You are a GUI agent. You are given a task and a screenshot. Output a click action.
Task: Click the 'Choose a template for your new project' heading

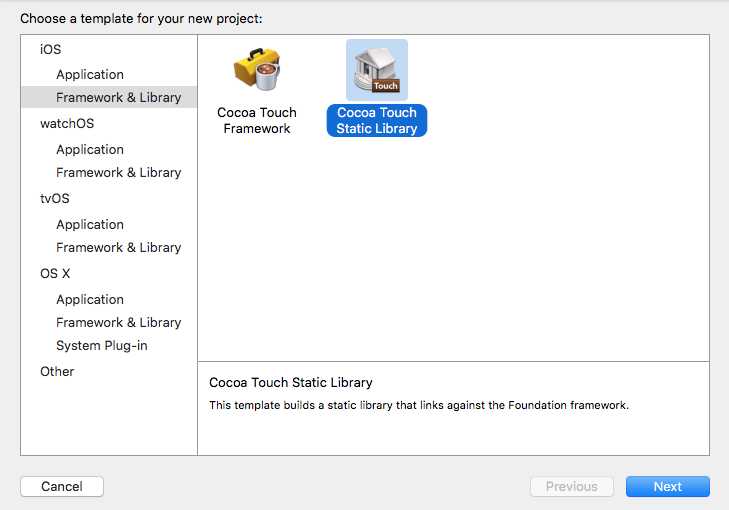[141, 19]
